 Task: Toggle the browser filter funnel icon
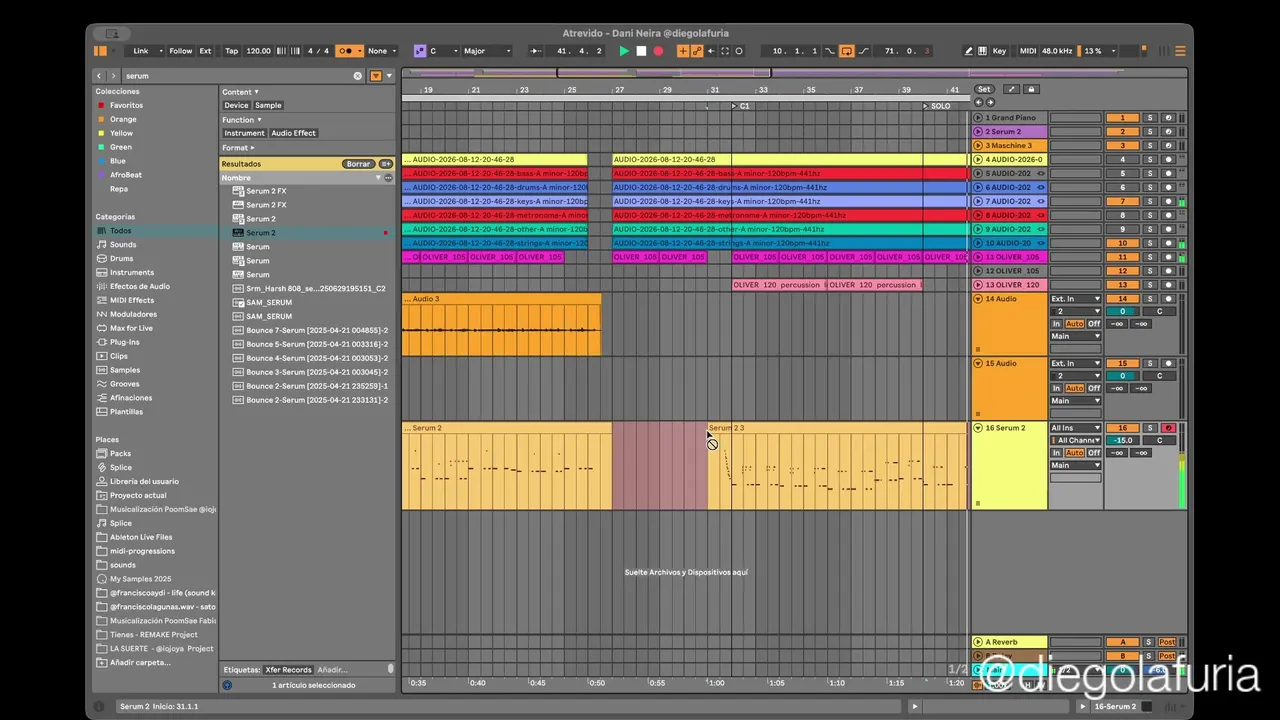pyautogui.click(x=376, y=76)
